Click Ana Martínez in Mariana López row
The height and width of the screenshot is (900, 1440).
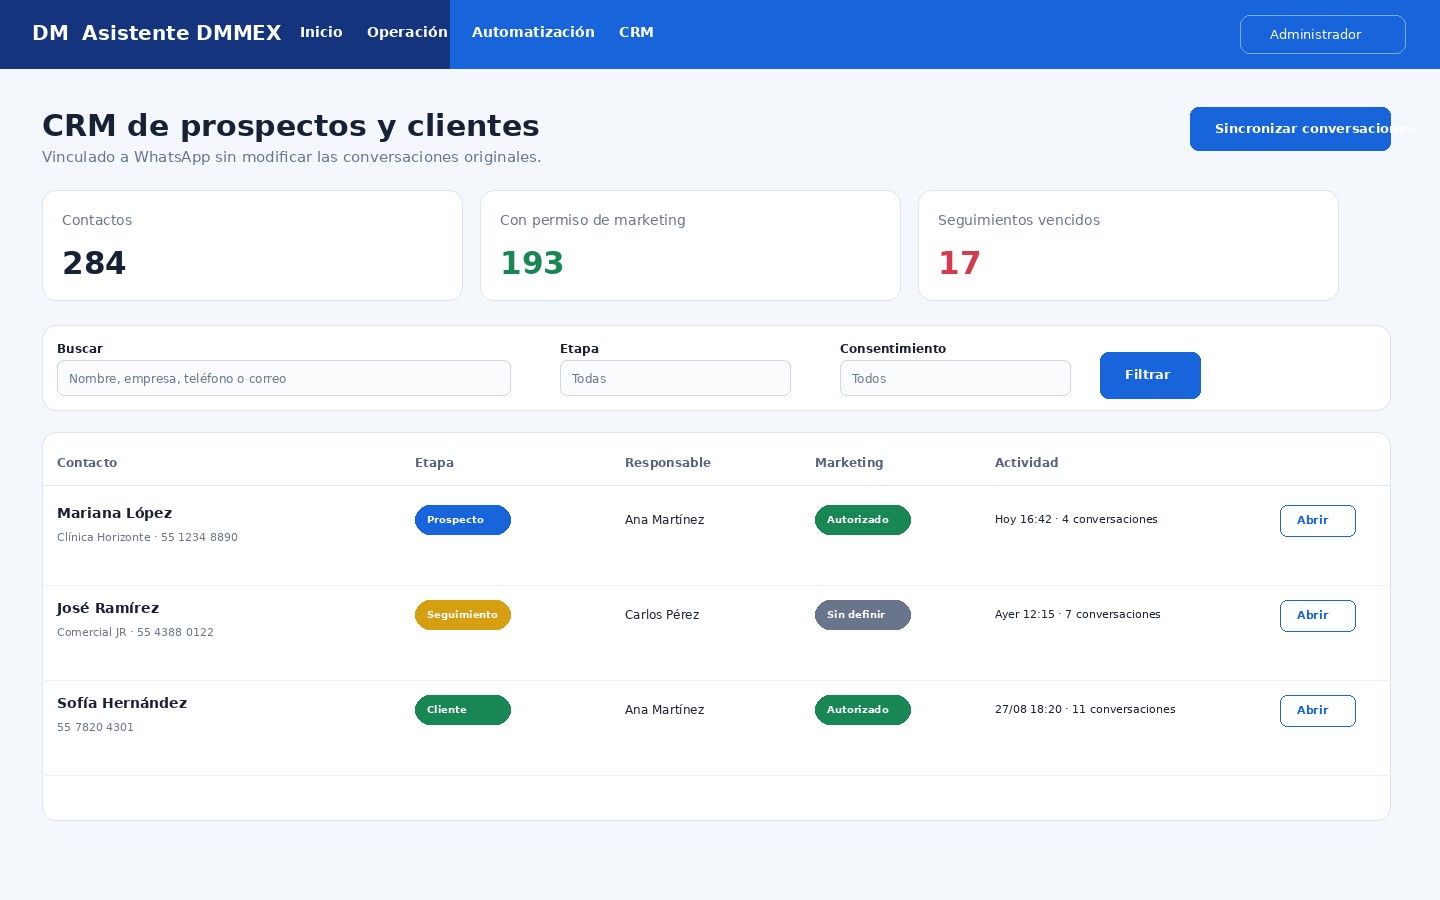click(664, 520)
